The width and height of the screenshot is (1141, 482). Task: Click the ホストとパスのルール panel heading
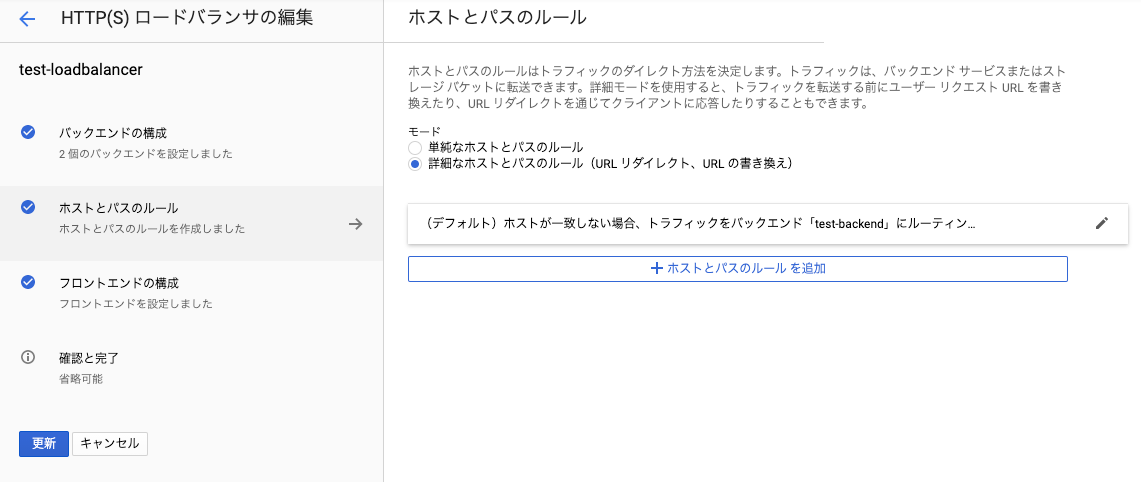pos(498,18)
